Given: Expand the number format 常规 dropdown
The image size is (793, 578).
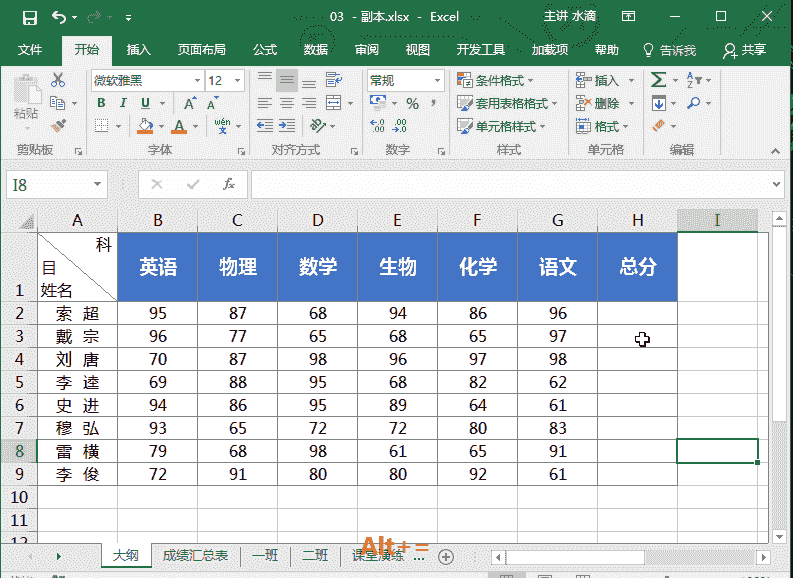Looking at the screenshot, I should click(x=405, y=80).
